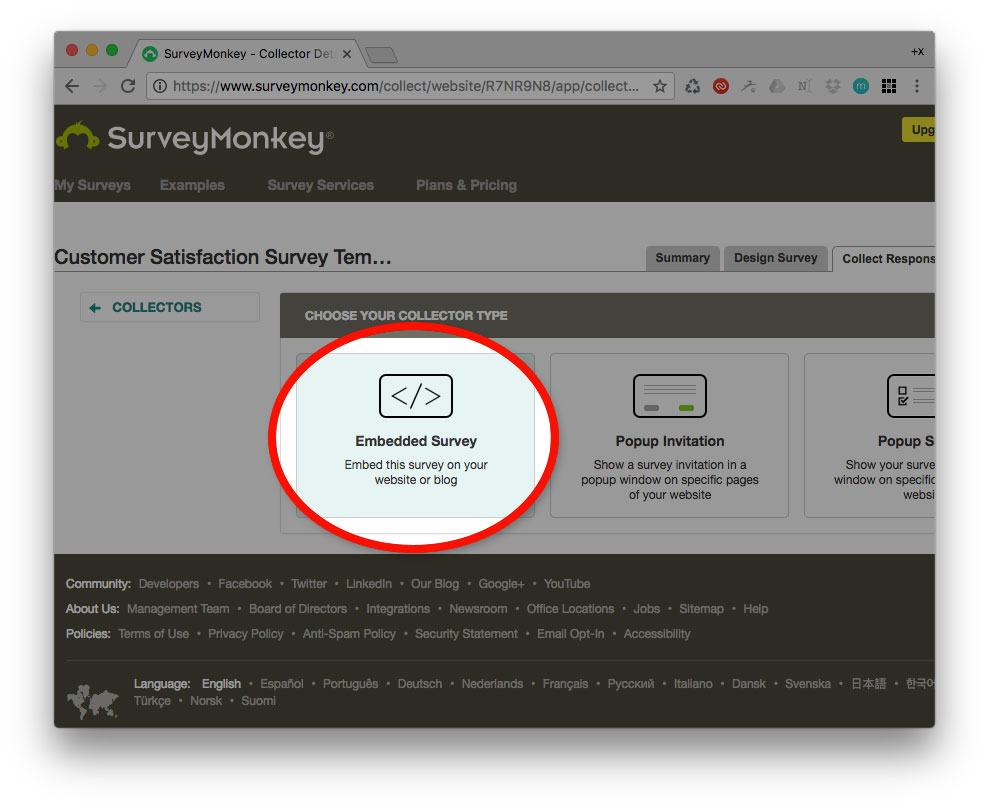Open Survey Services in navigation

320,185
